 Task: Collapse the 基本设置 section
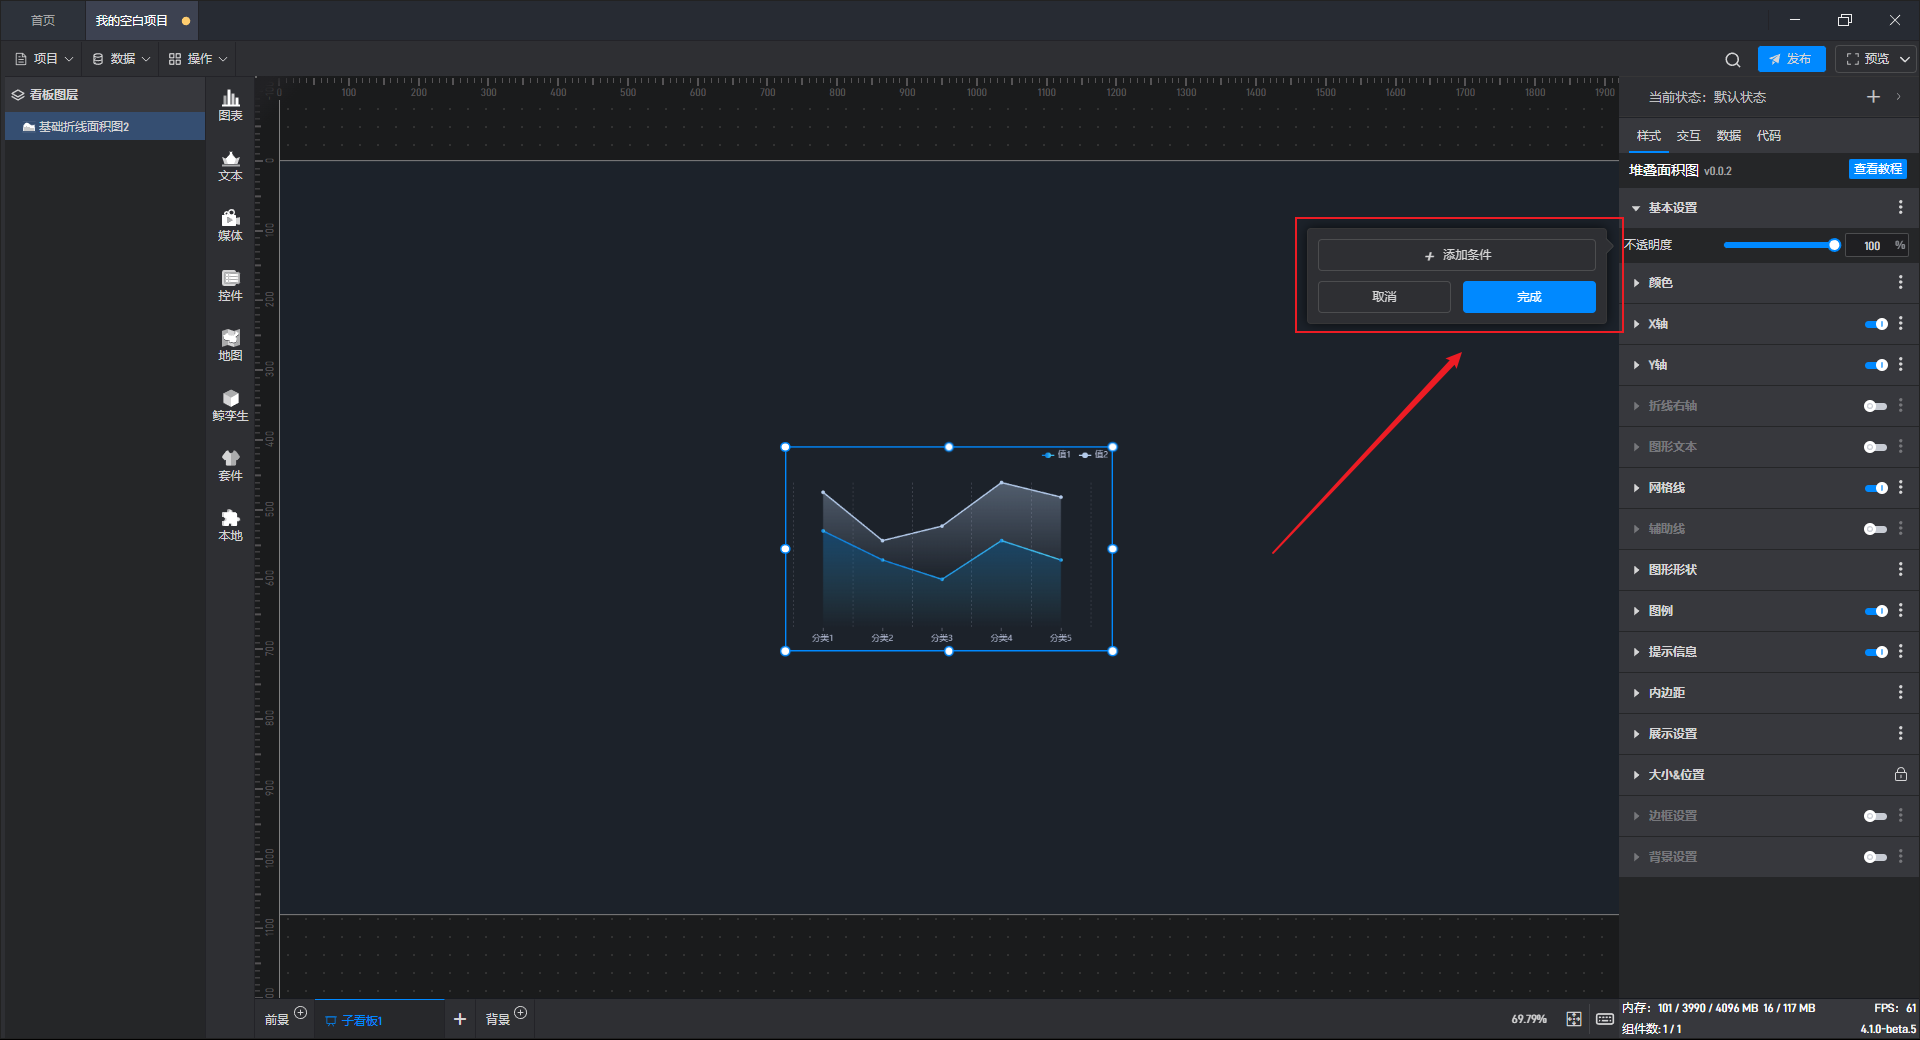coord(1636,208)
